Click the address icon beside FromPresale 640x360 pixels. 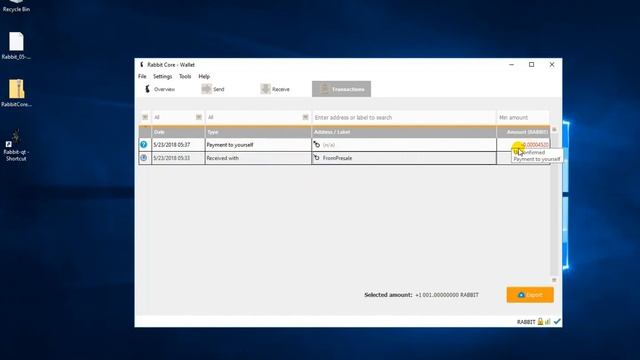point(317,158)
